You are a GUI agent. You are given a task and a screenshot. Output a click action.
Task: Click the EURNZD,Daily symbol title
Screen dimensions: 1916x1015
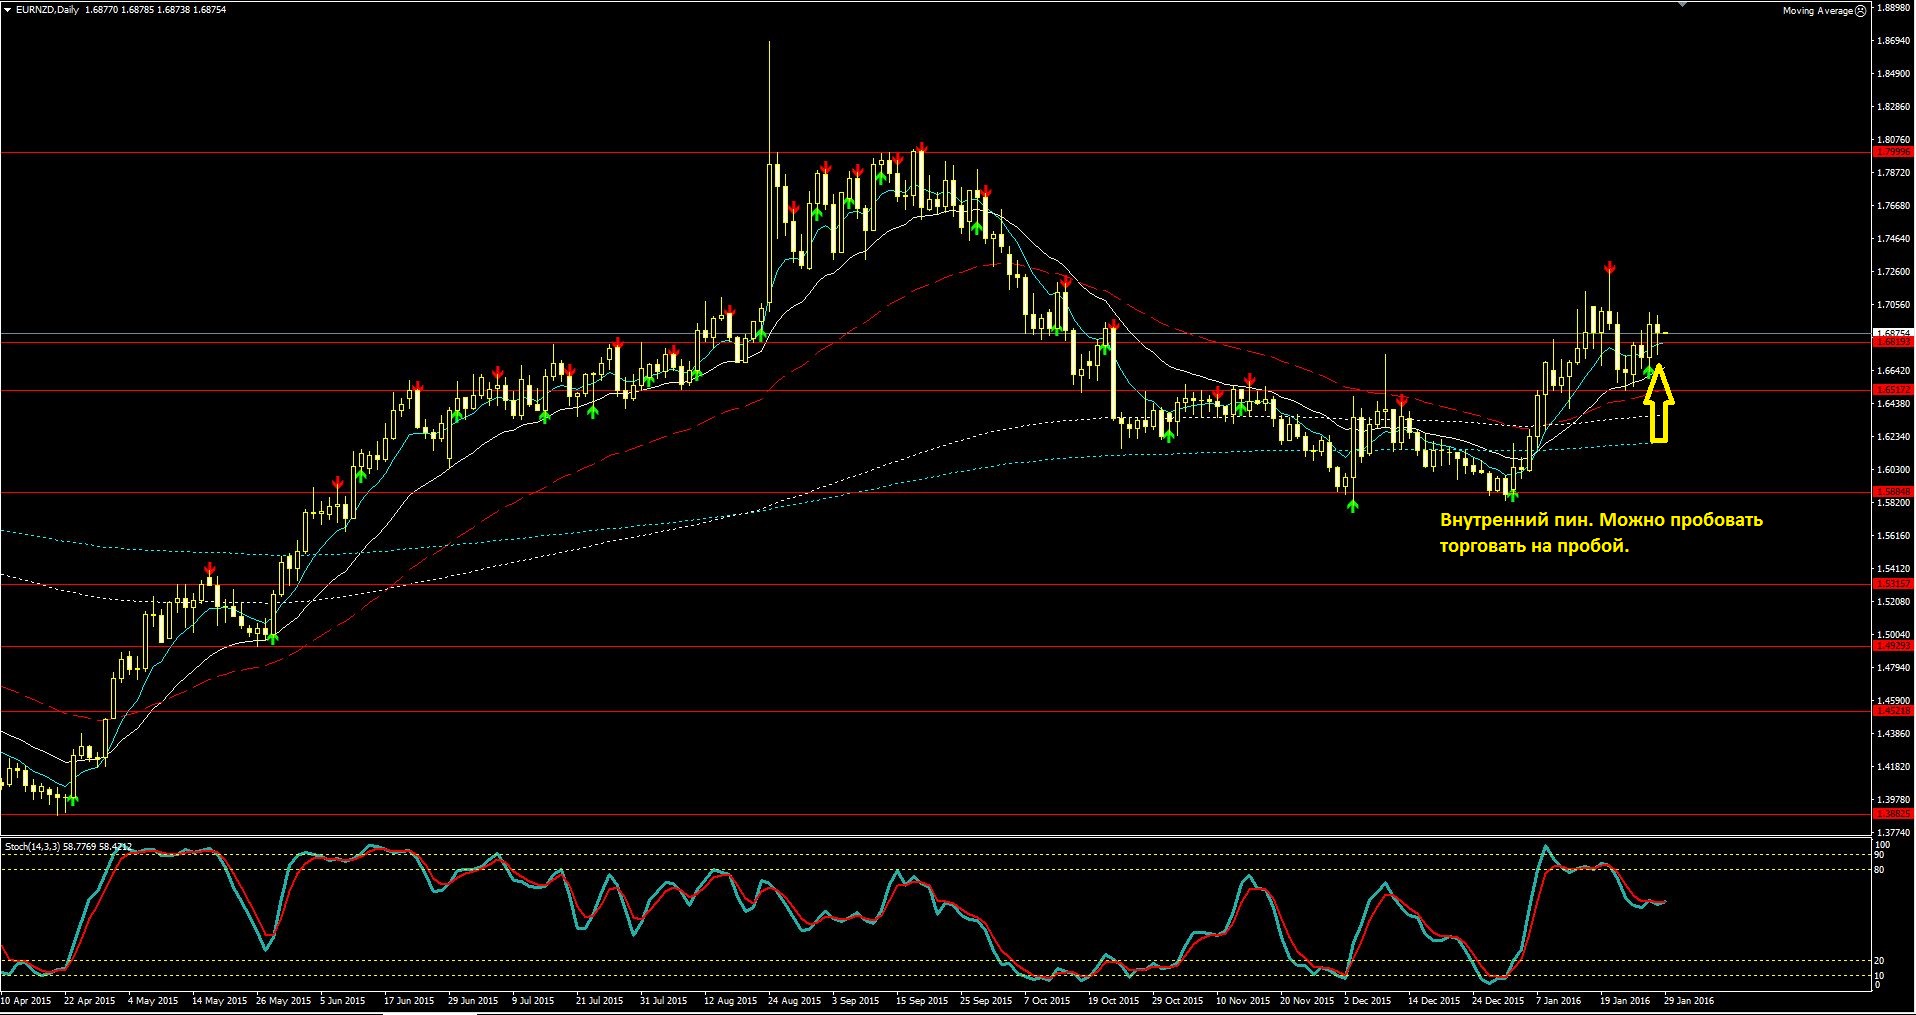[x=47, y=10]
